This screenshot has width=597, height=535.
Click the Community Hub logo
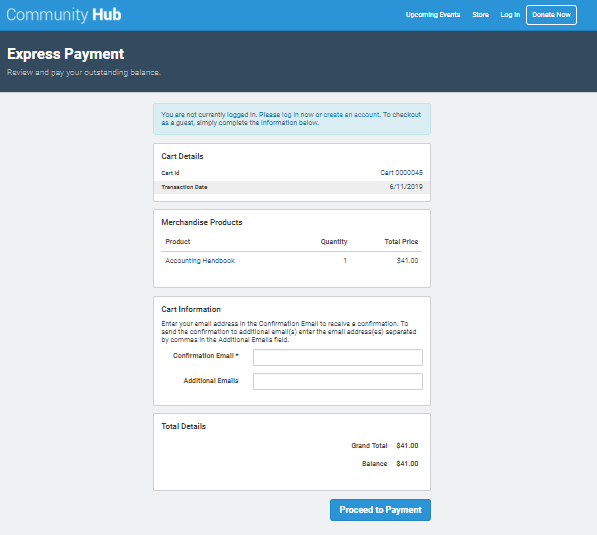[x=64, y=15]
